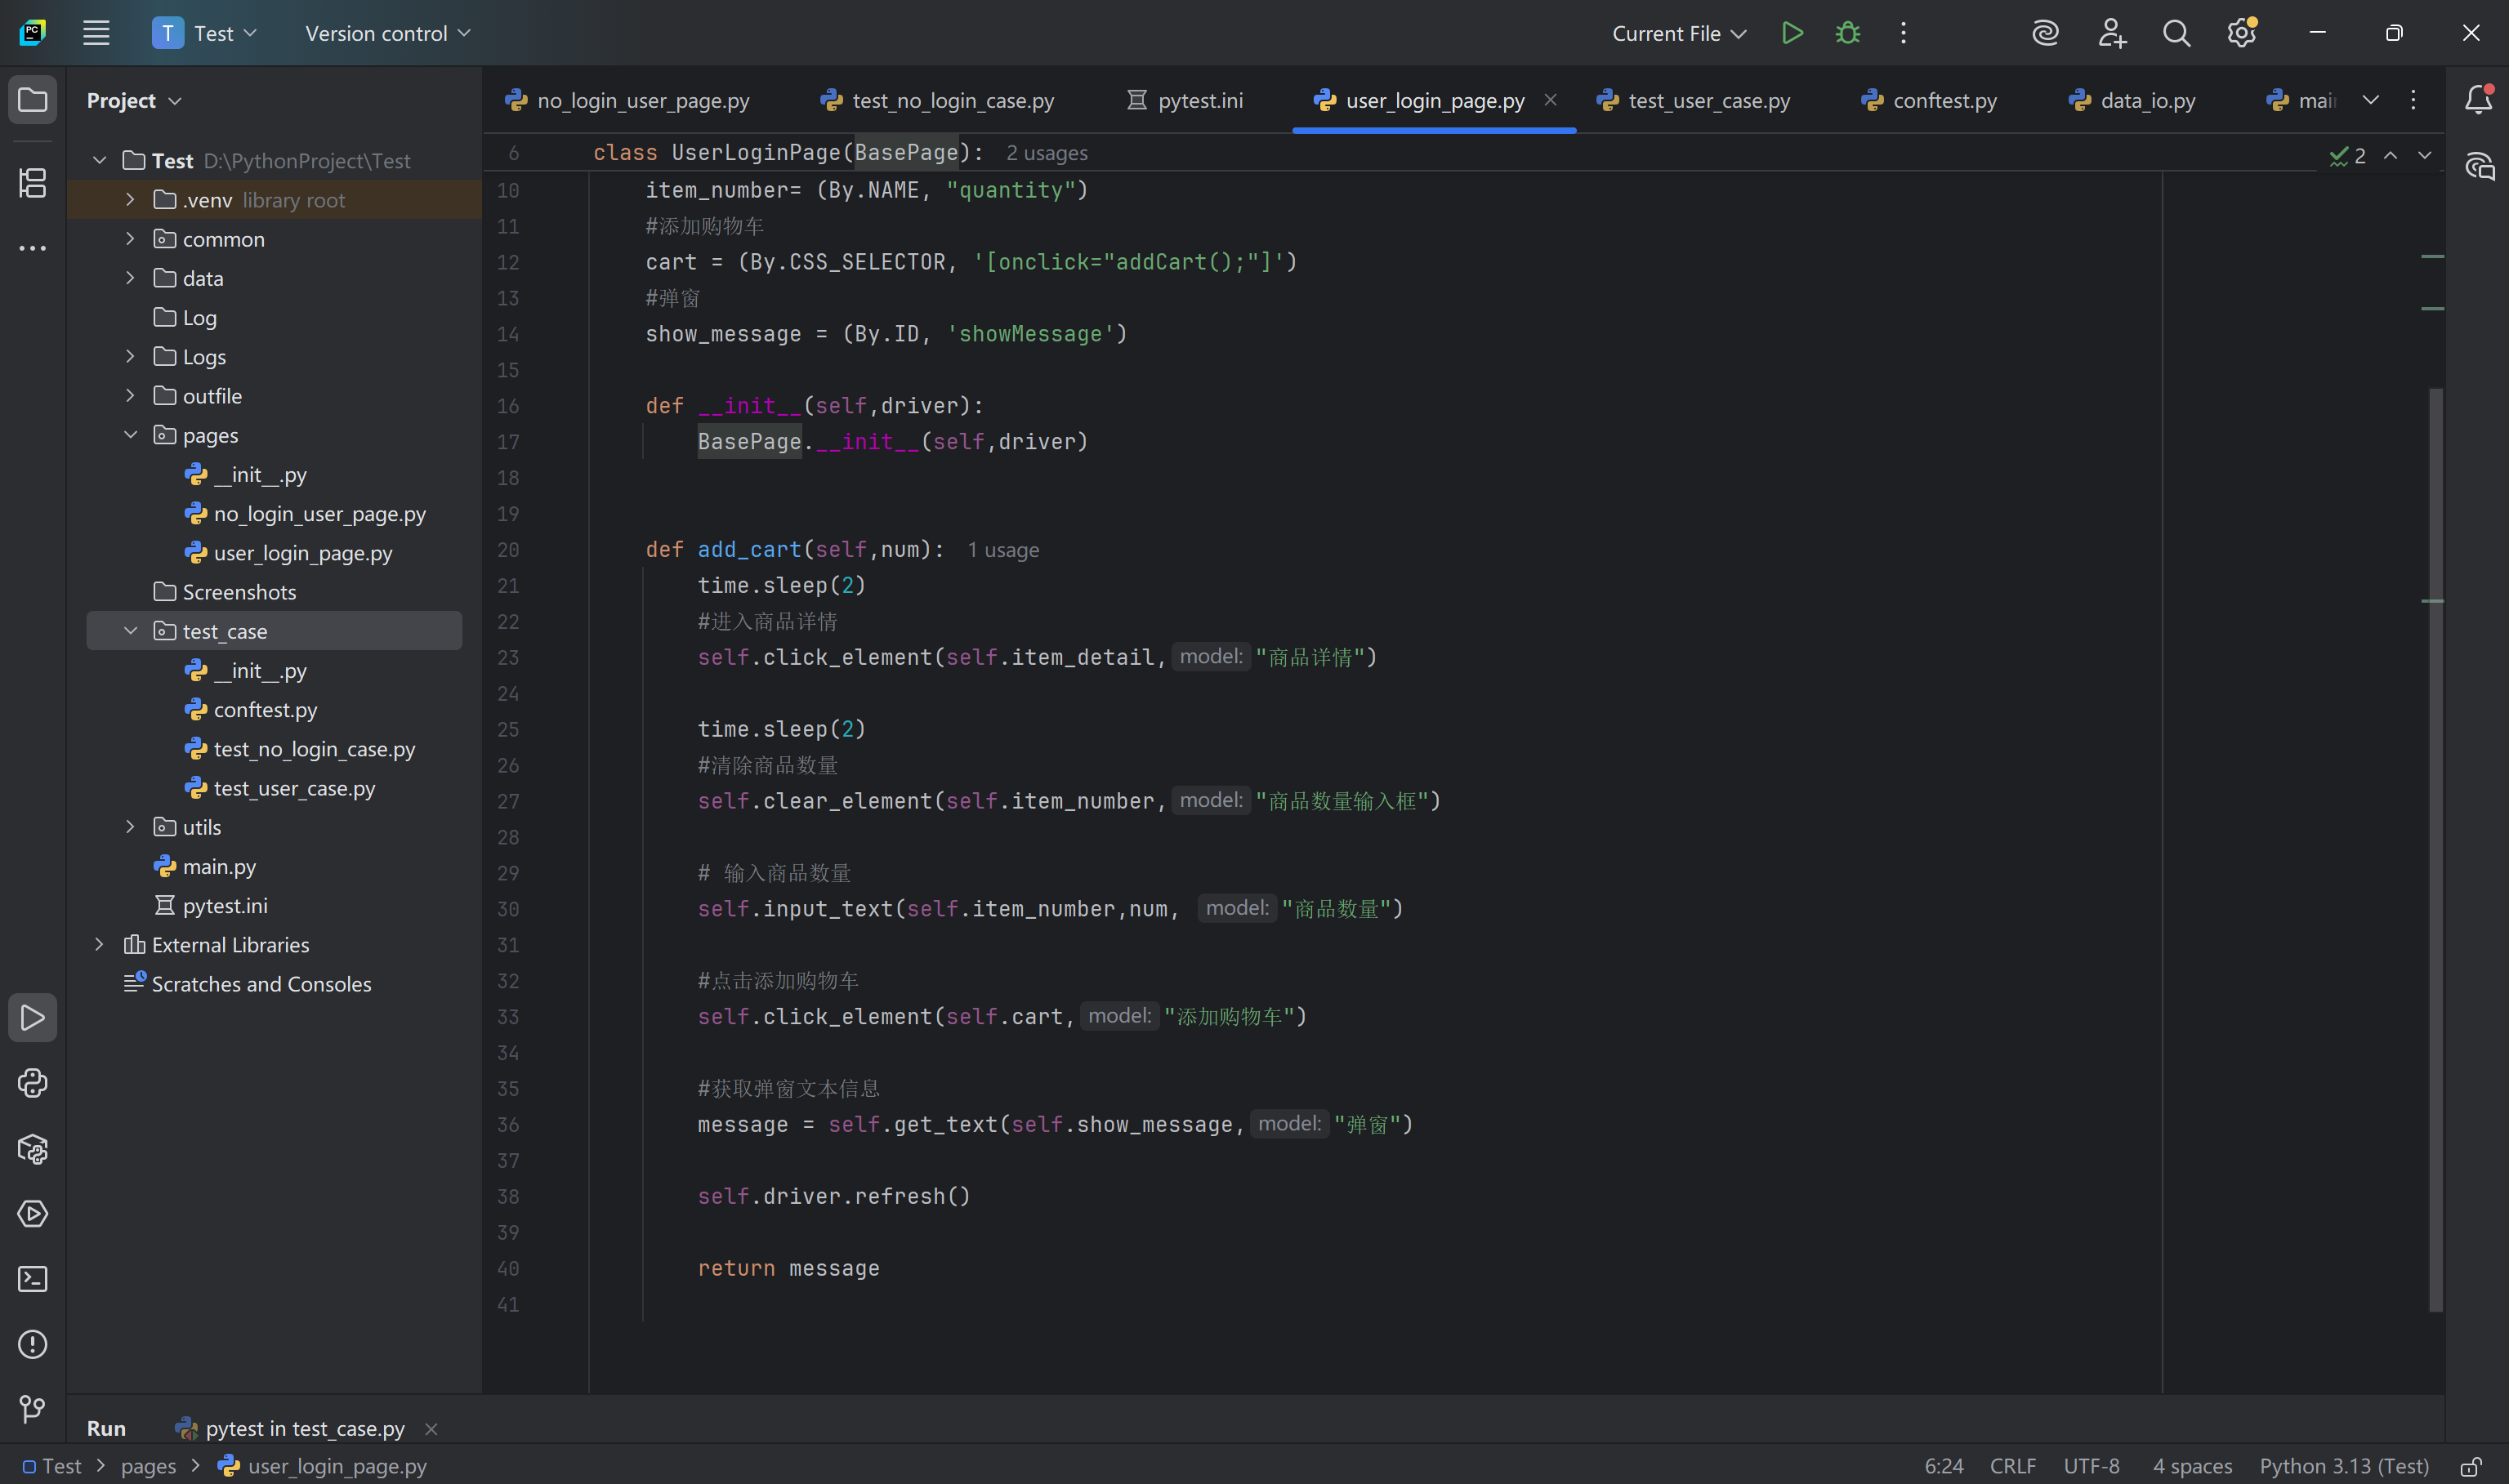Click the Python 3.13 (Test) interpreter in the status bar

[x=2343, y=1466]
